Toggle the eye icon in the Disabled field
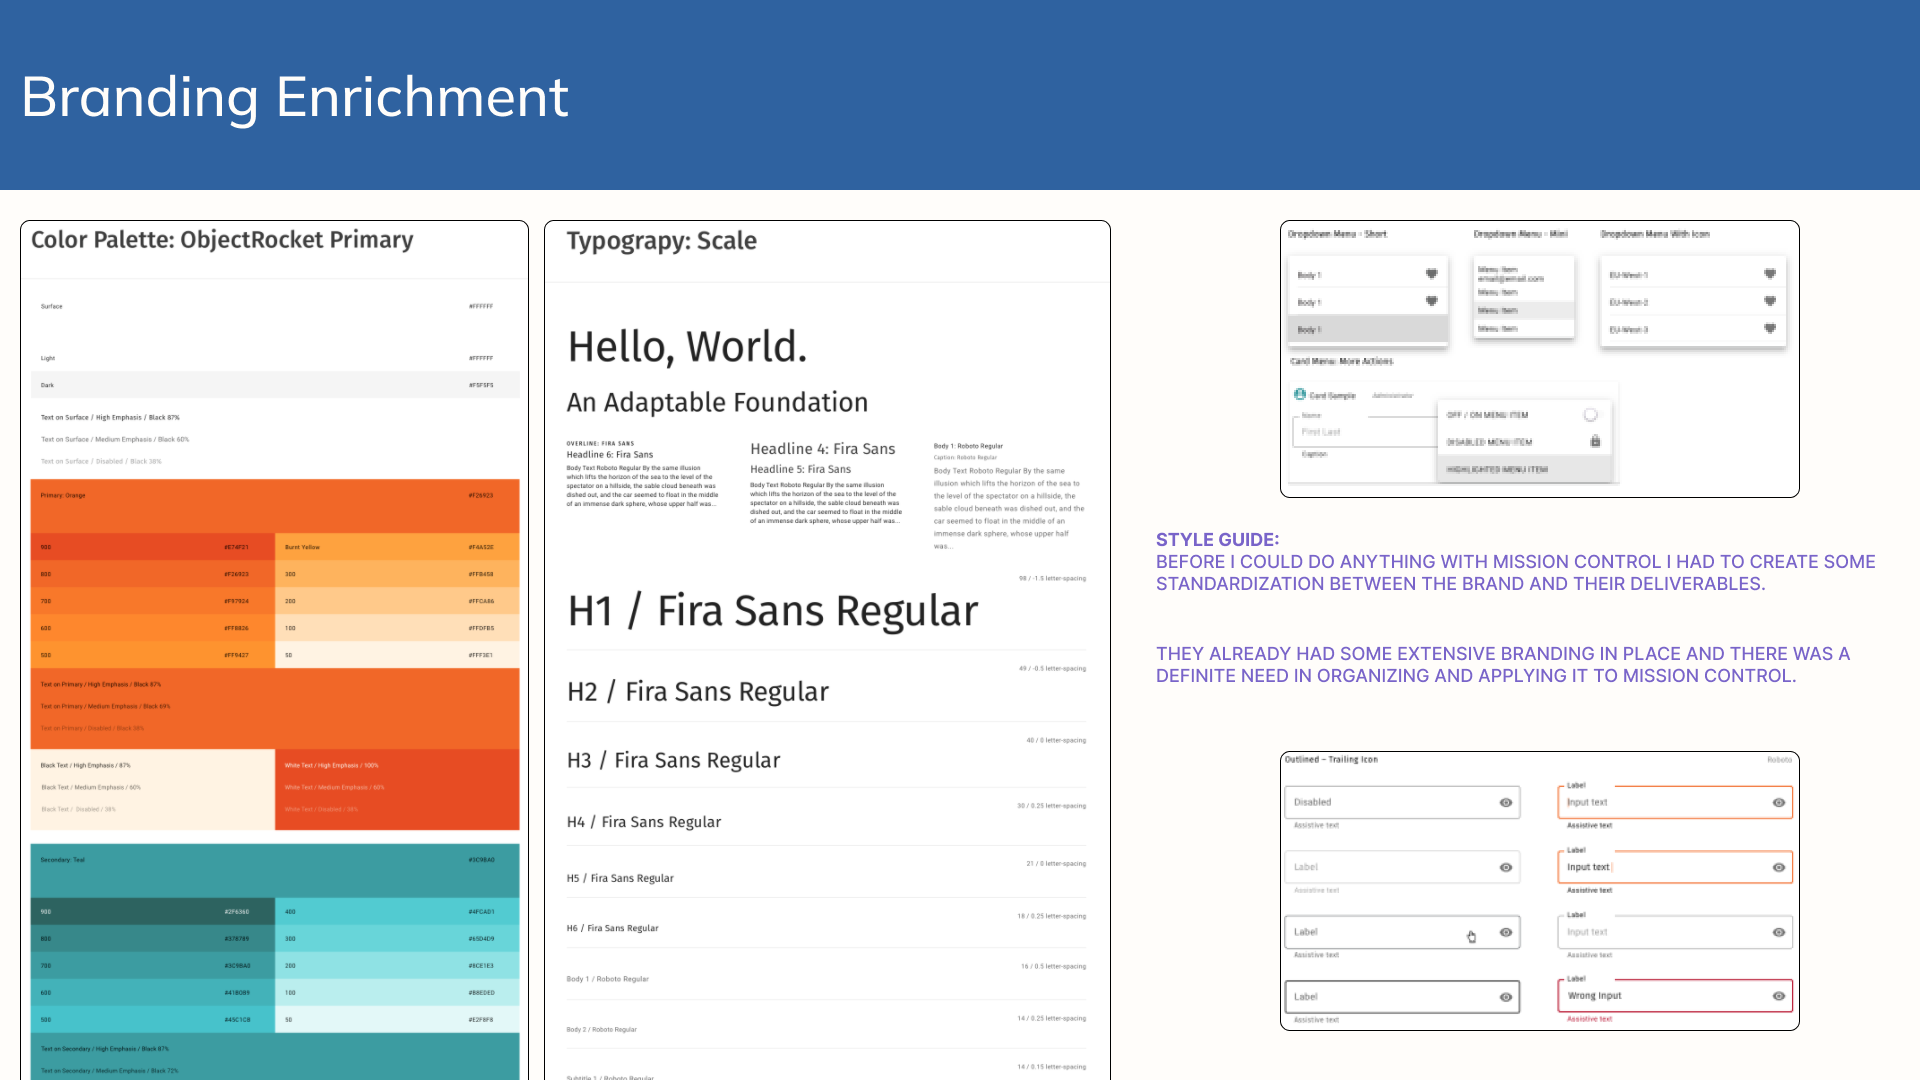Screen dimensions: 1920x1080 pyautogui.click(x=1506, y=802)
